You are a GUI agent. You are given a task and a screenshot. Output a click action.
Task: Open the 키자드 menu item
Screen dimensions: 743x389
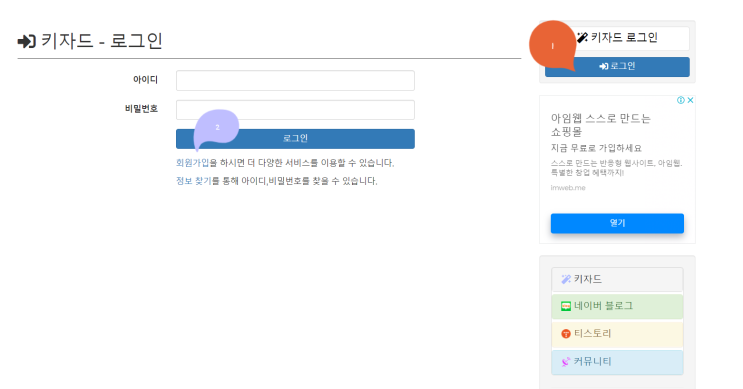(x=617, y=279)
